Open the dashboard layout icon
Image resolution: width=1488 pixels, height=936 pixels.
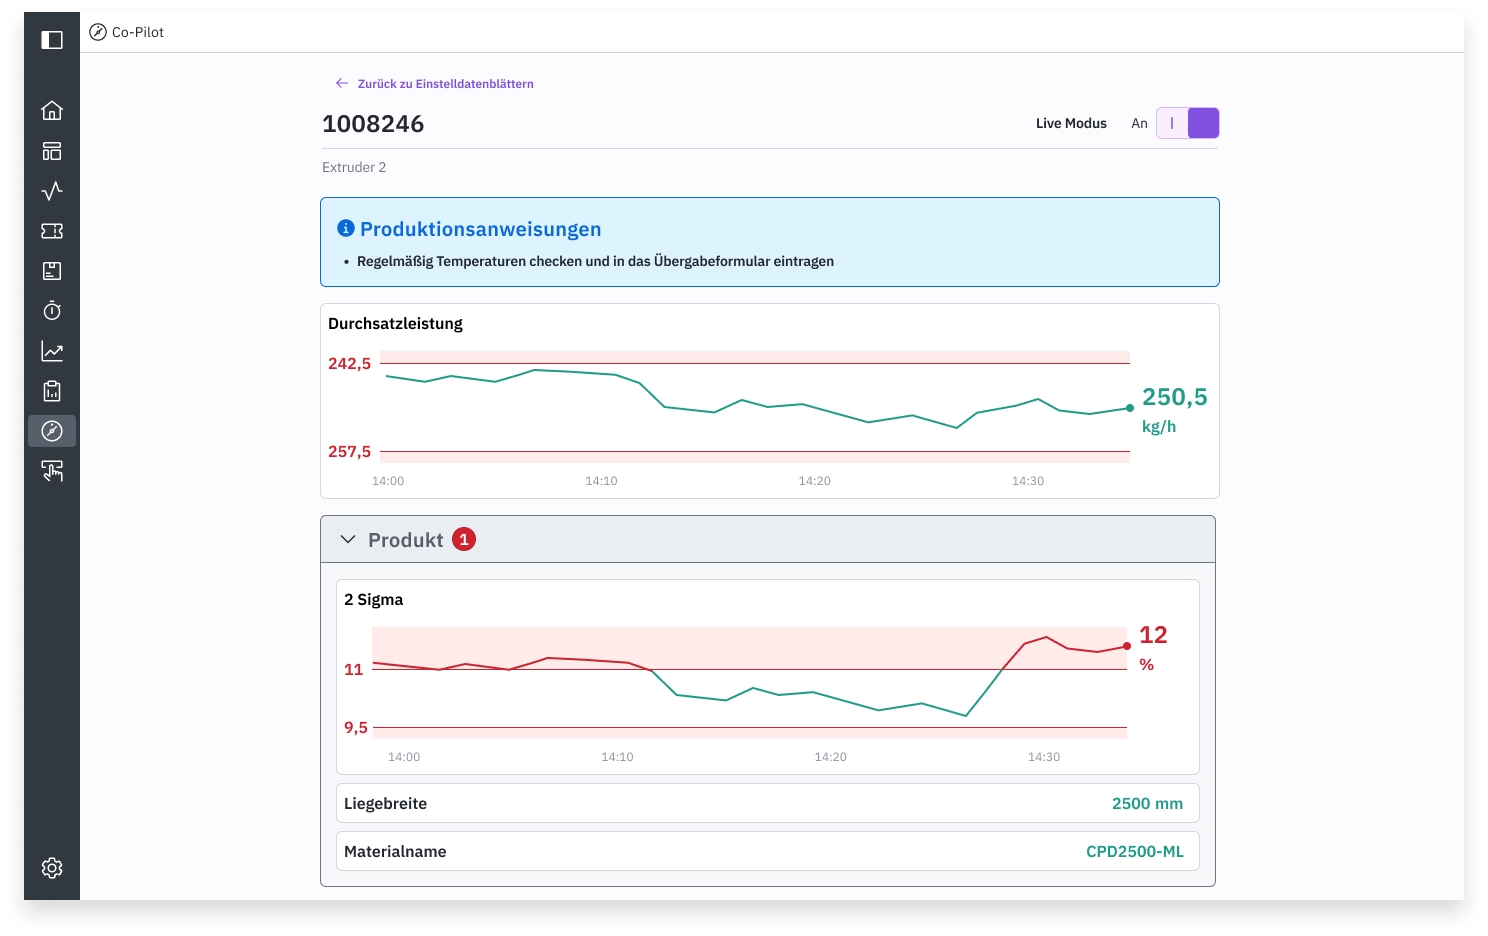[52, 151]
